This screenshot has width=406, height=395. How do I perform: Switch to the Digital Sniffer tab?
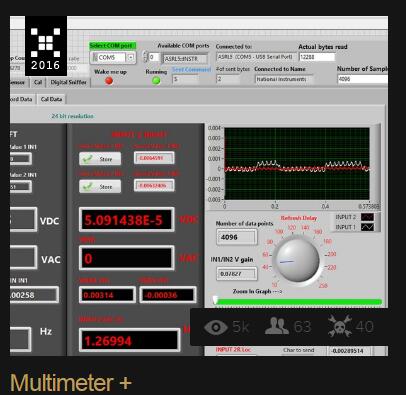click(68, 82)
